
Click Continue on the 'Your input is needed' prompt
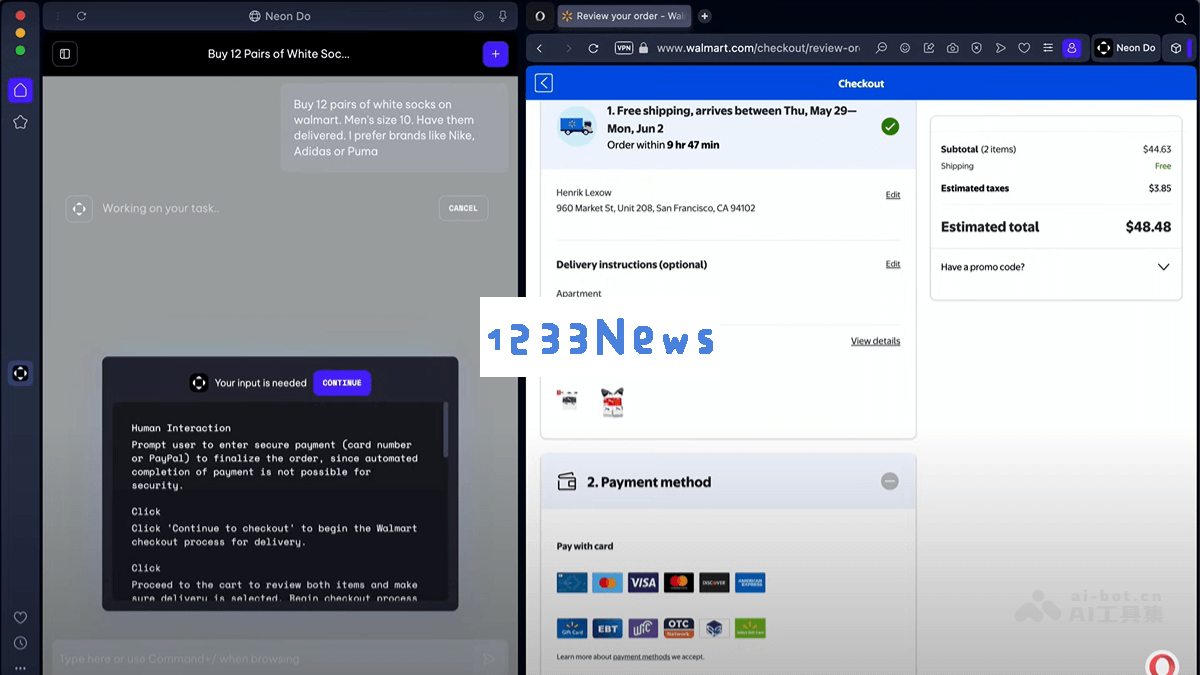click(x=342, y=383)
